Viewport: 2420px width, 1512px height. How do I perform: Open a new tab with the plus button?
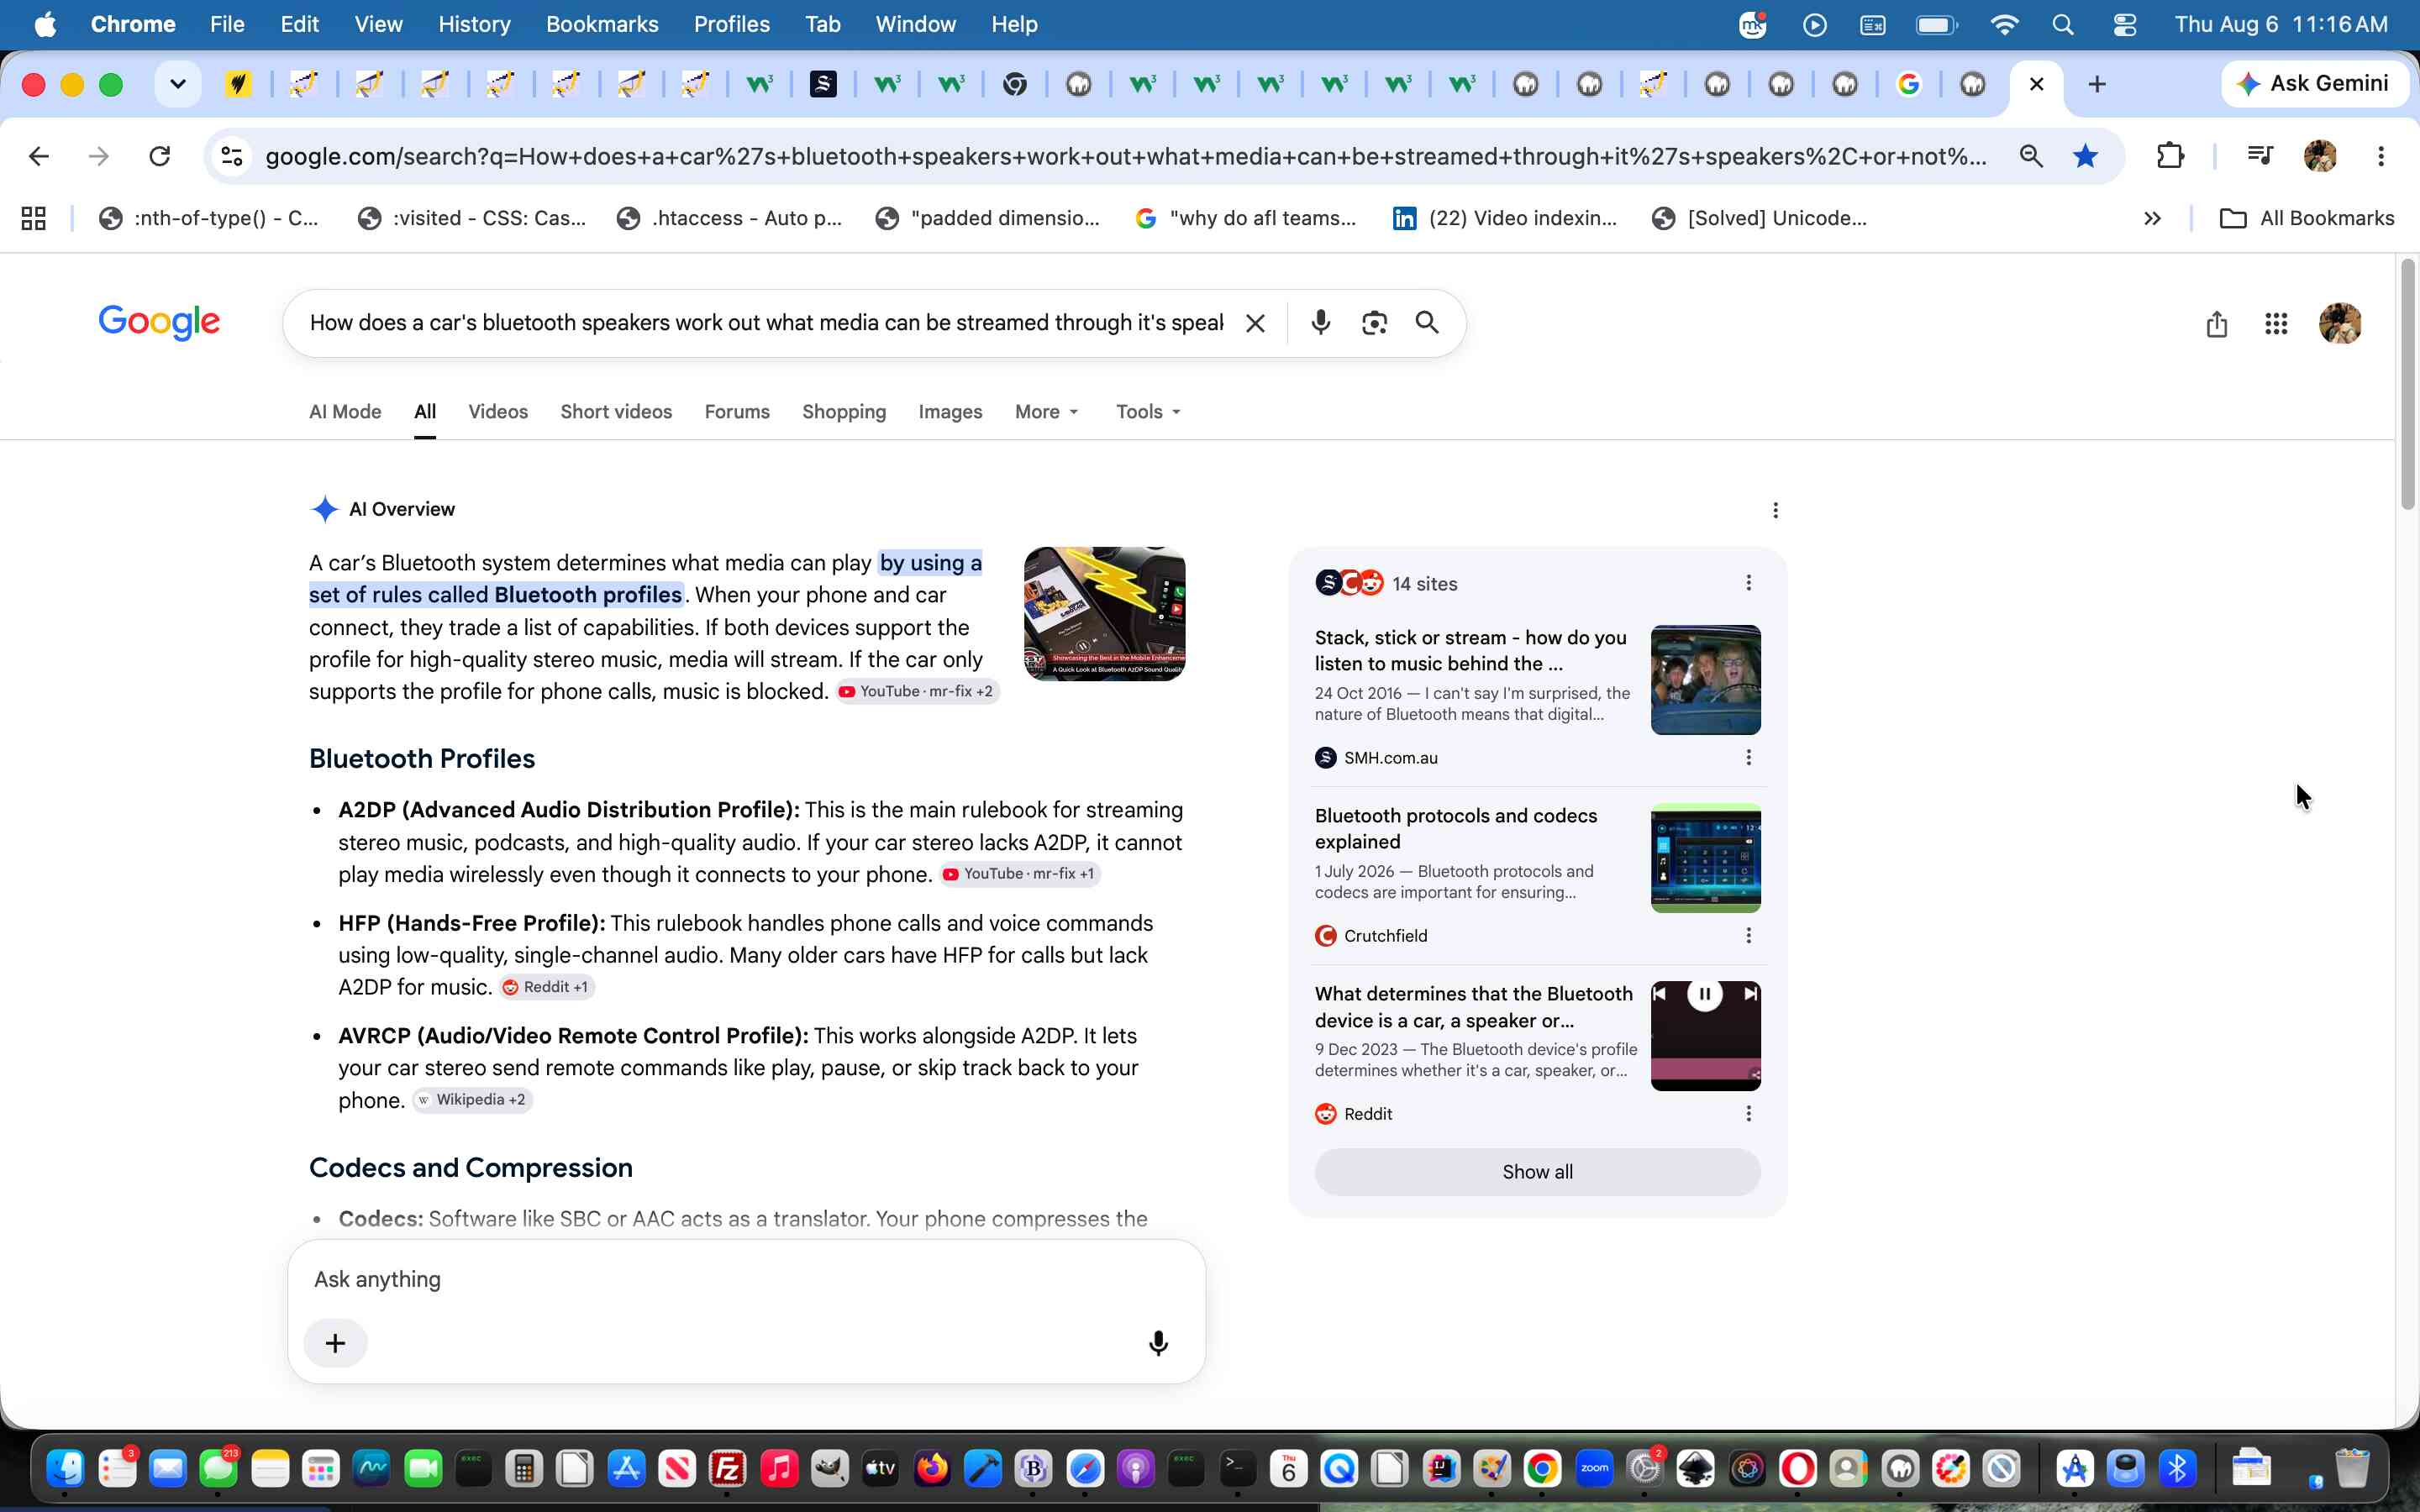click(x=2097, y=84)
